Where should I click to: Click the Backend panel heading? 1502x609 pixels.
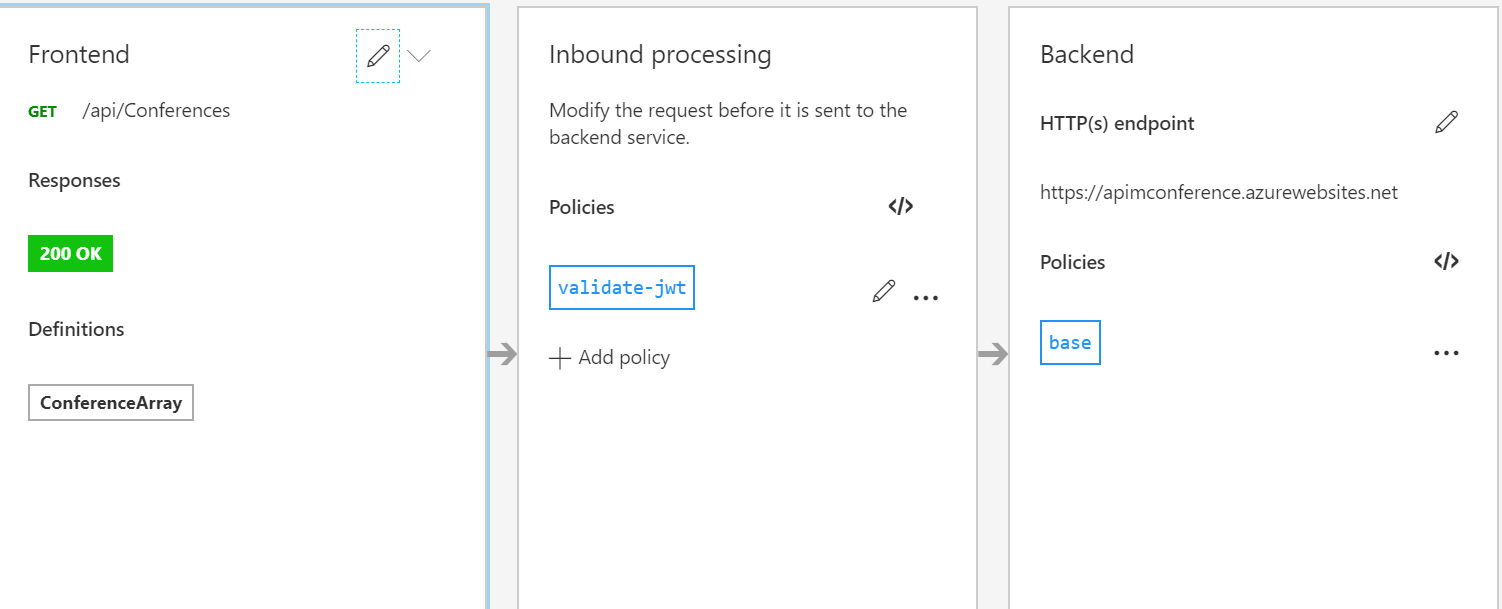1087,55
